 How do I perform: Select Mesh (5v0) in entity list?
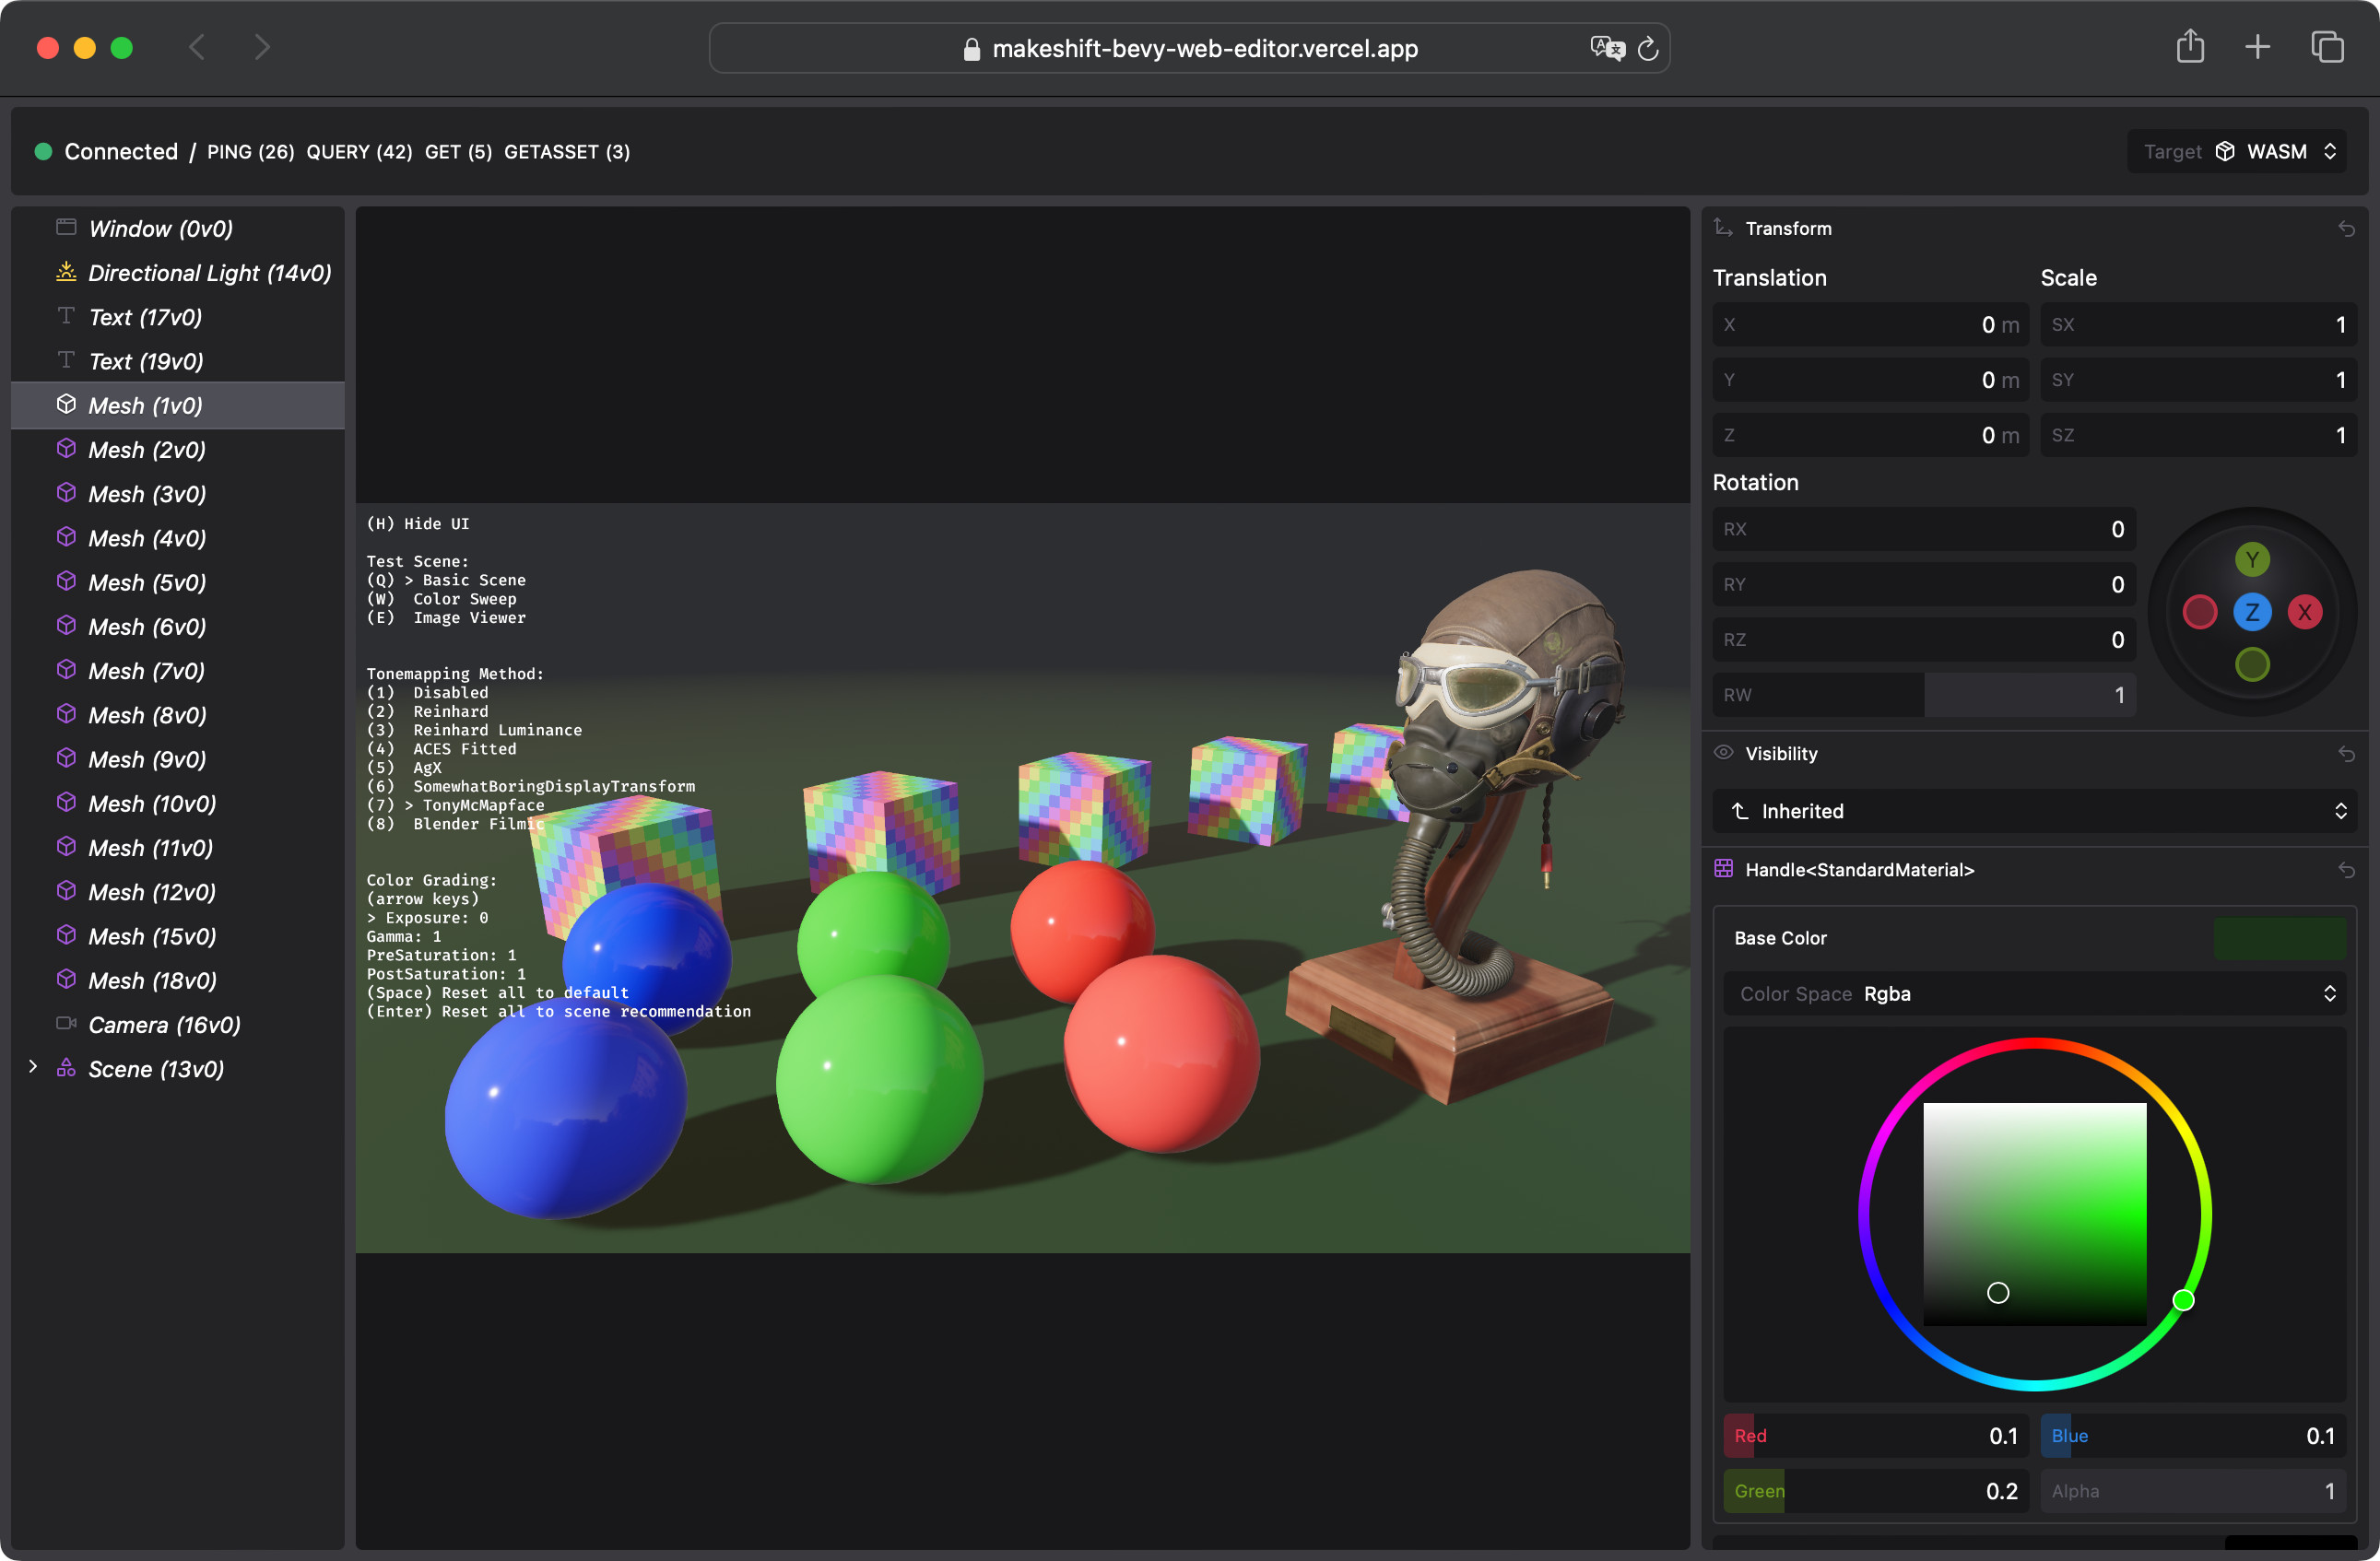tap(147, 582)
